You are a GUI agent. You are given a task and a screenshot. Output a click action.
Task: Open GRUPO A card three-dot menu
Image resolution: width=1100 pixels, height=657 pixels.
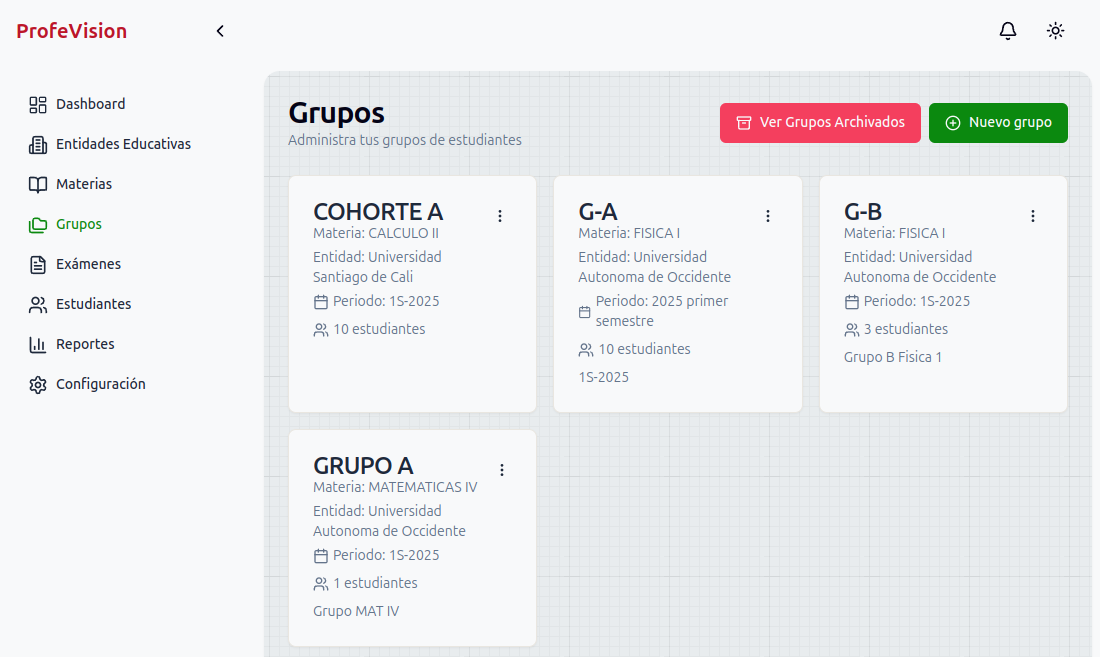pyautogui.click(x=502, y=470)
